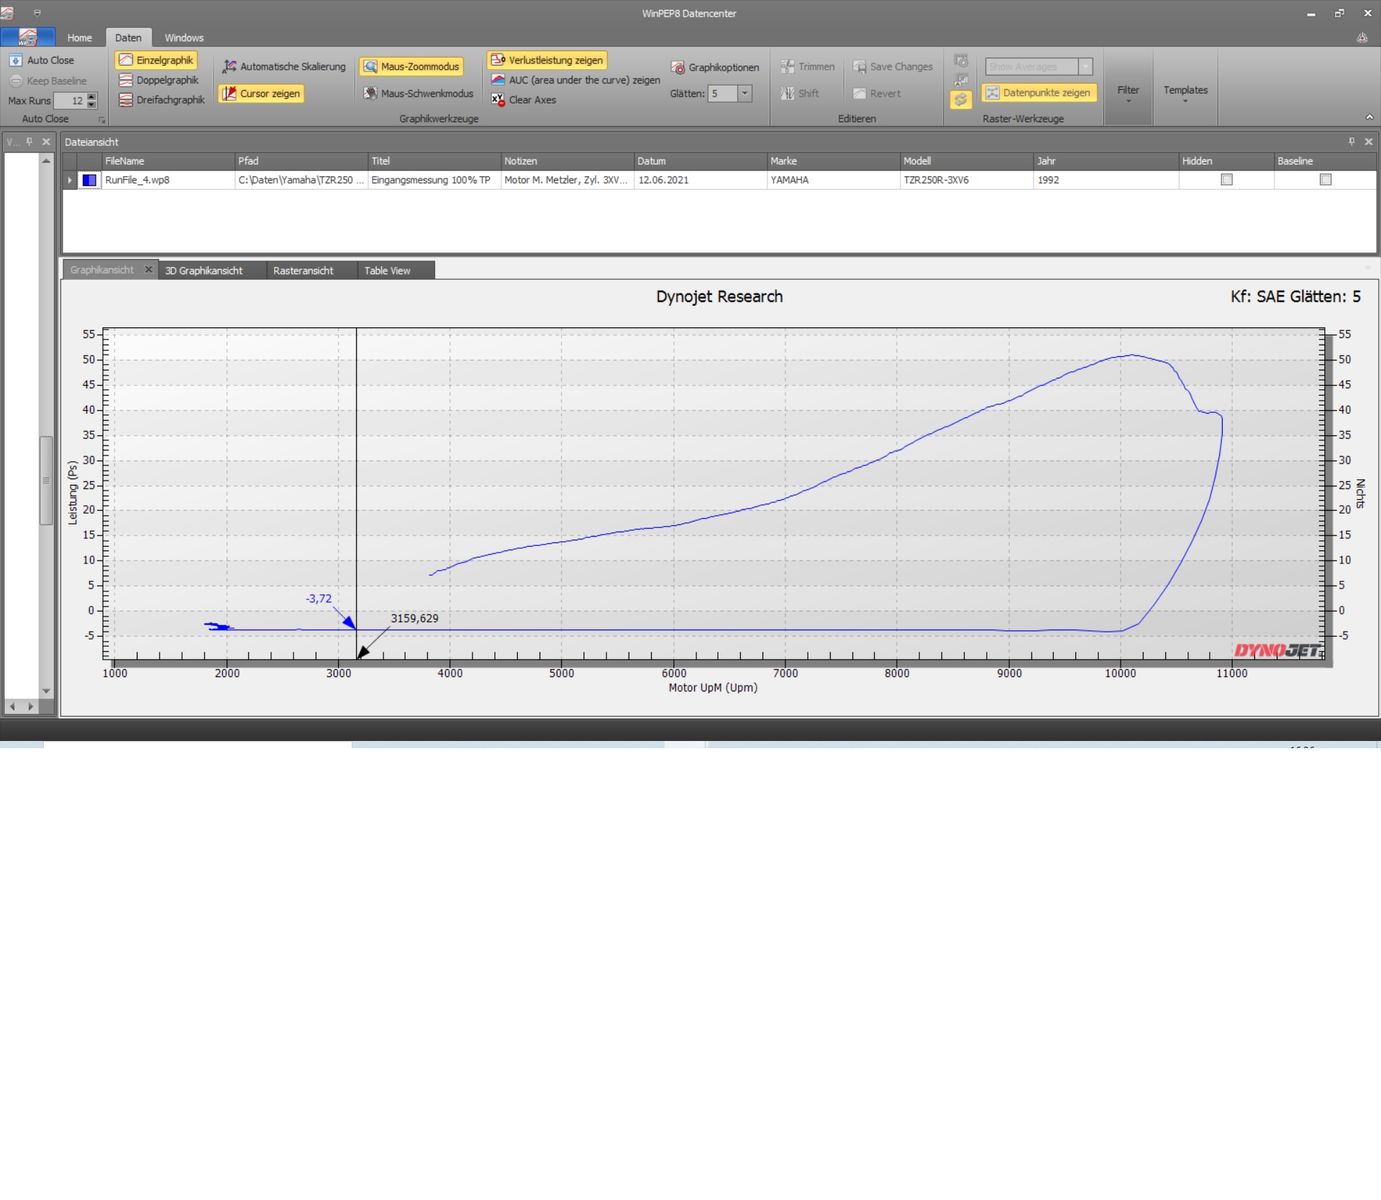The width and height of the screenshot is (1381, 1200).
Task: Switch to the Table View tab
Action: pos(387,271)
